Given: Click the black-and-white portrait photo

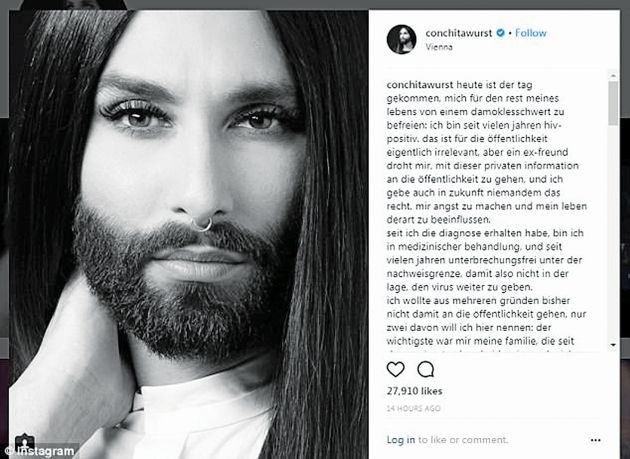Looking at the screenshot, I should pyautogui.click(x=188, y=234).
